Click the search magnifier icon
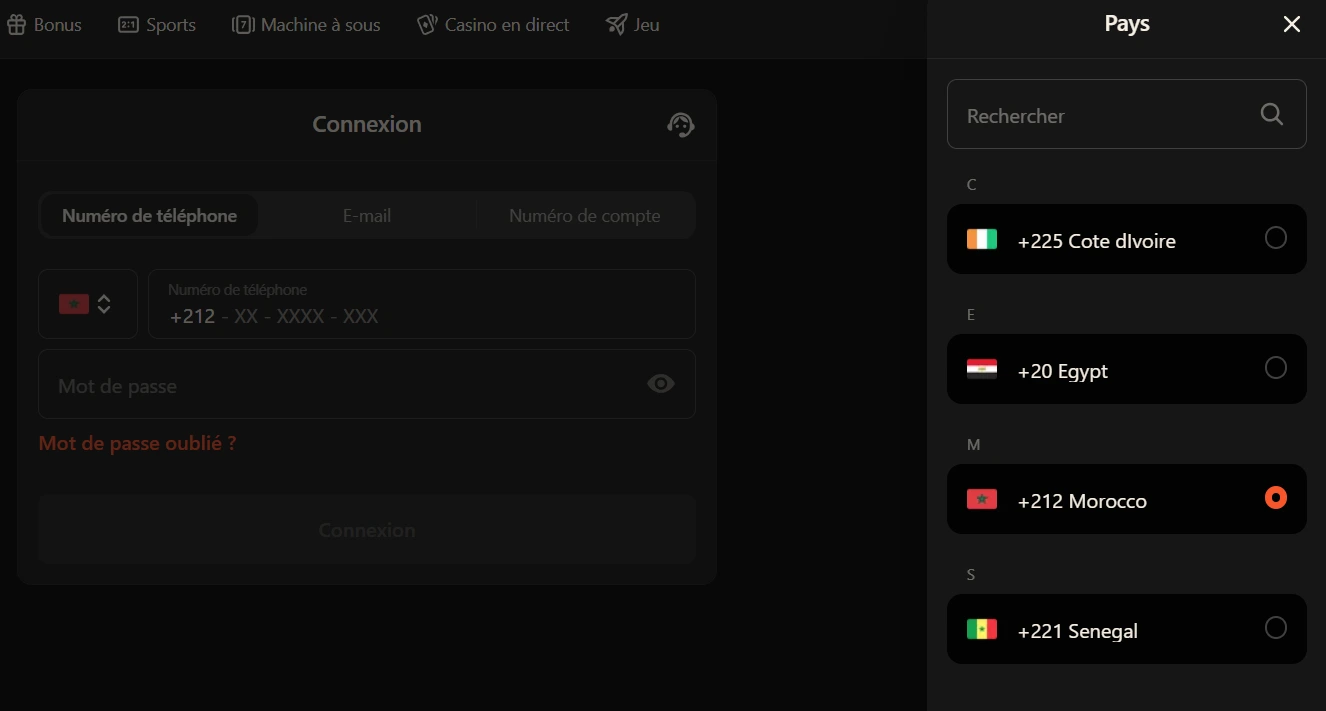1326x711 pixels. coord(1272,114)
